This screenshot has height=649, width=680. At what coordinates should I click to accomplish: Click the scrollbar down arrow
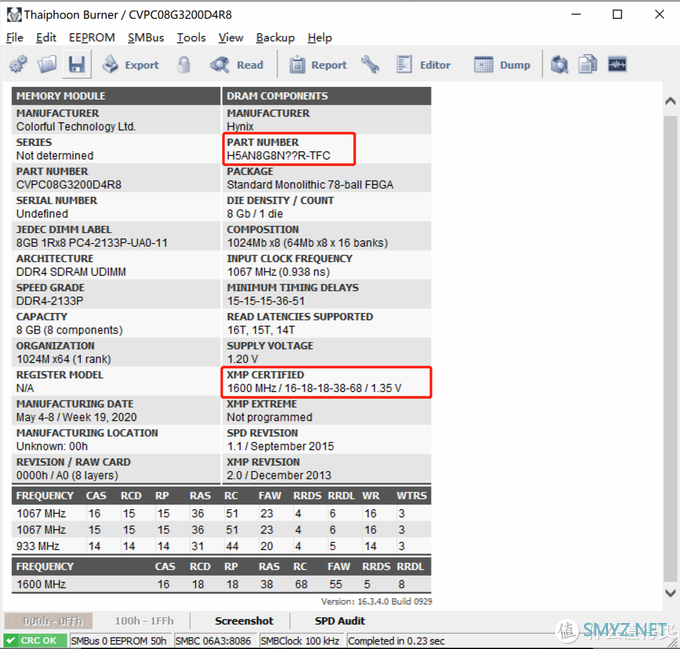pos(670,593)
